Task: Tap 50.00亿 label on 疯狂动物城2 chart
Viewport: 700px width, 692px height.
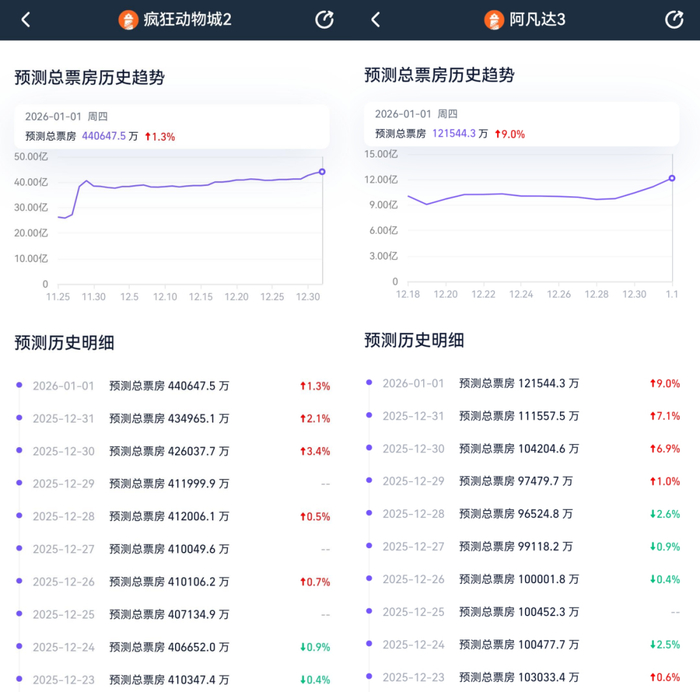Action: coord(31,157)
